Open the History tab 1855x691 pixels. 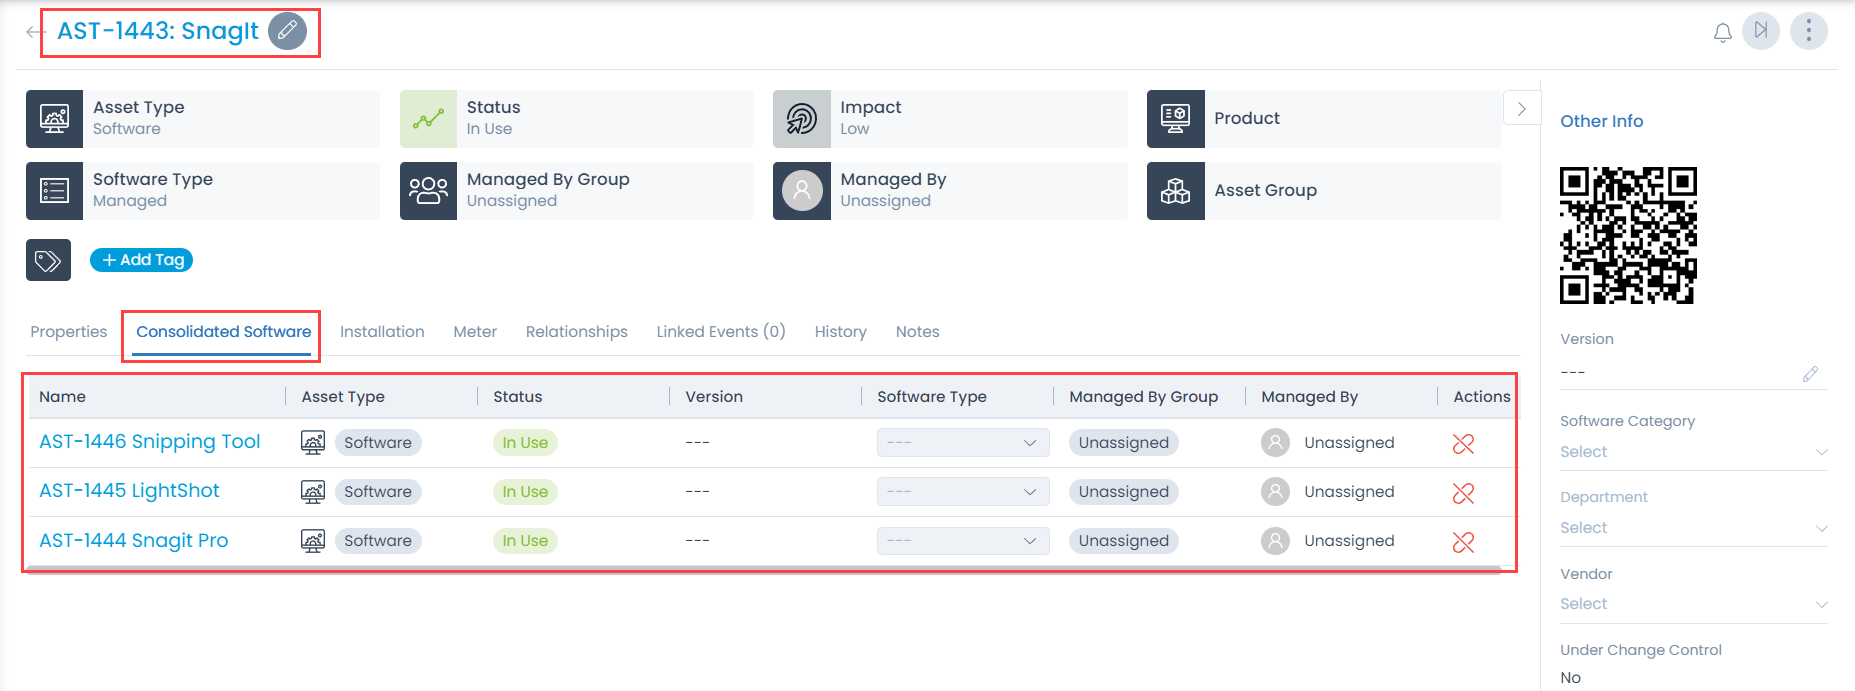(841, 332)
